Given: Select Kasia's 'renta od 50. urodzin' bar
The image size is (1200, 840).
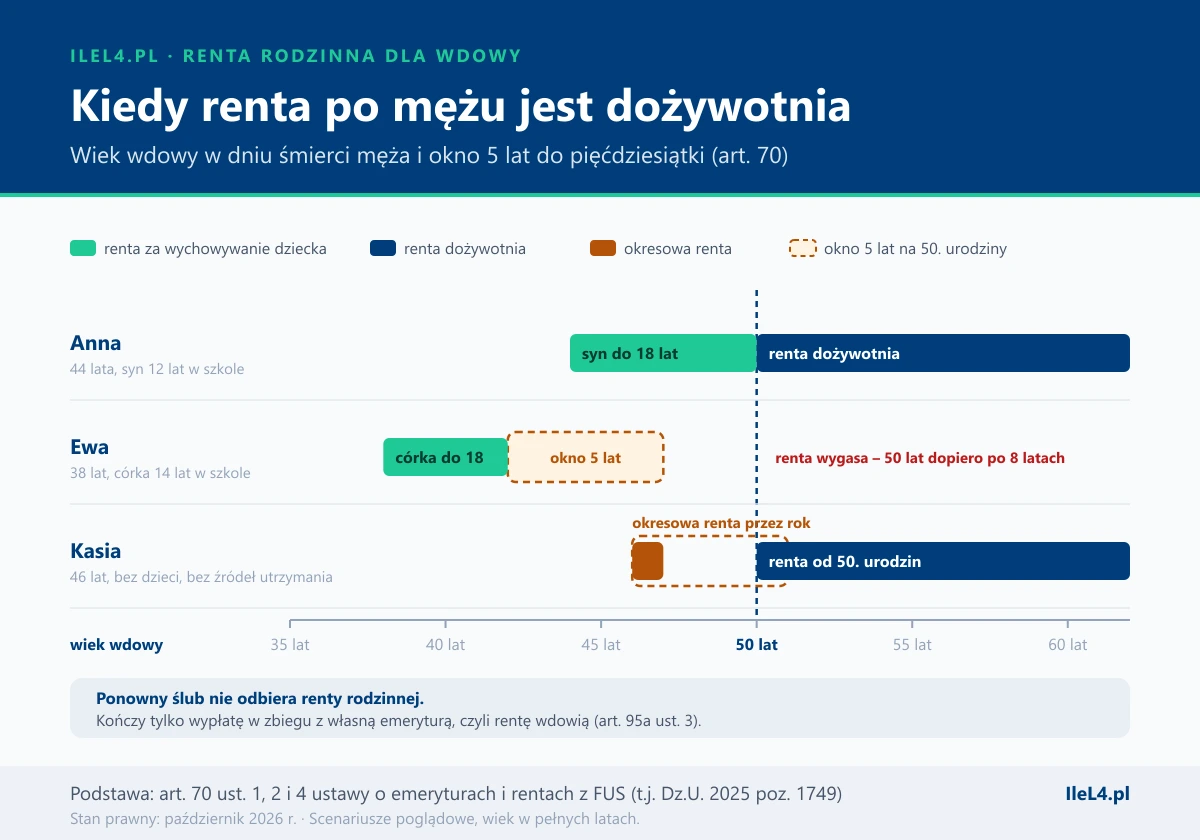Looking at the screenshot, I should [x=943, y=561].
